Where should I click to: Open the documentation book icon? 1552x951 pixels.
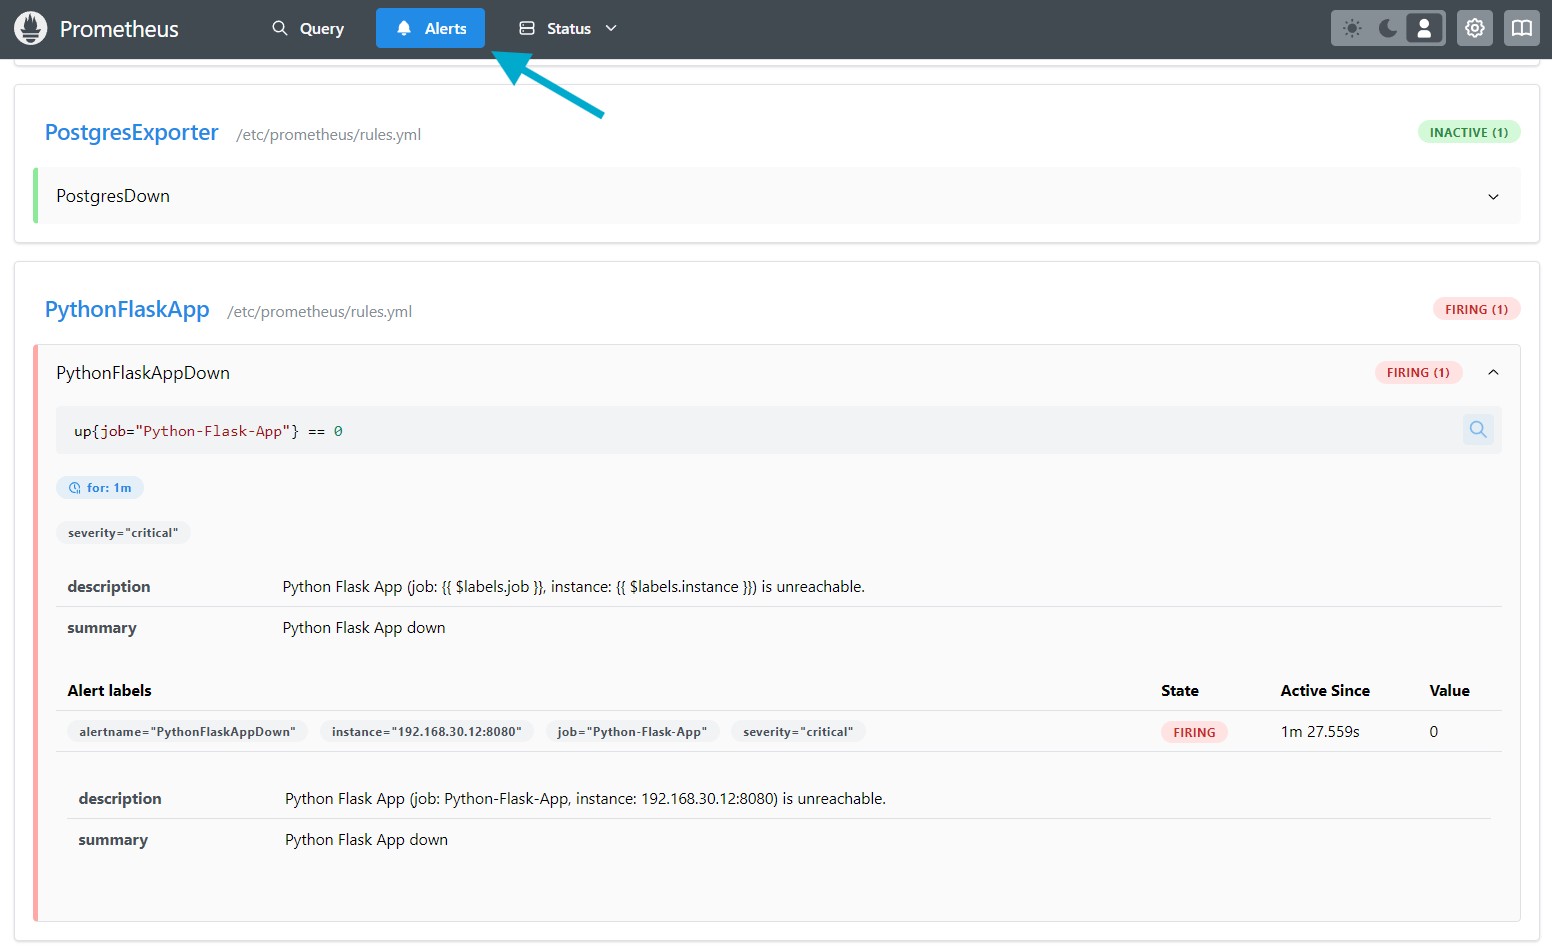pos(1521,28)
